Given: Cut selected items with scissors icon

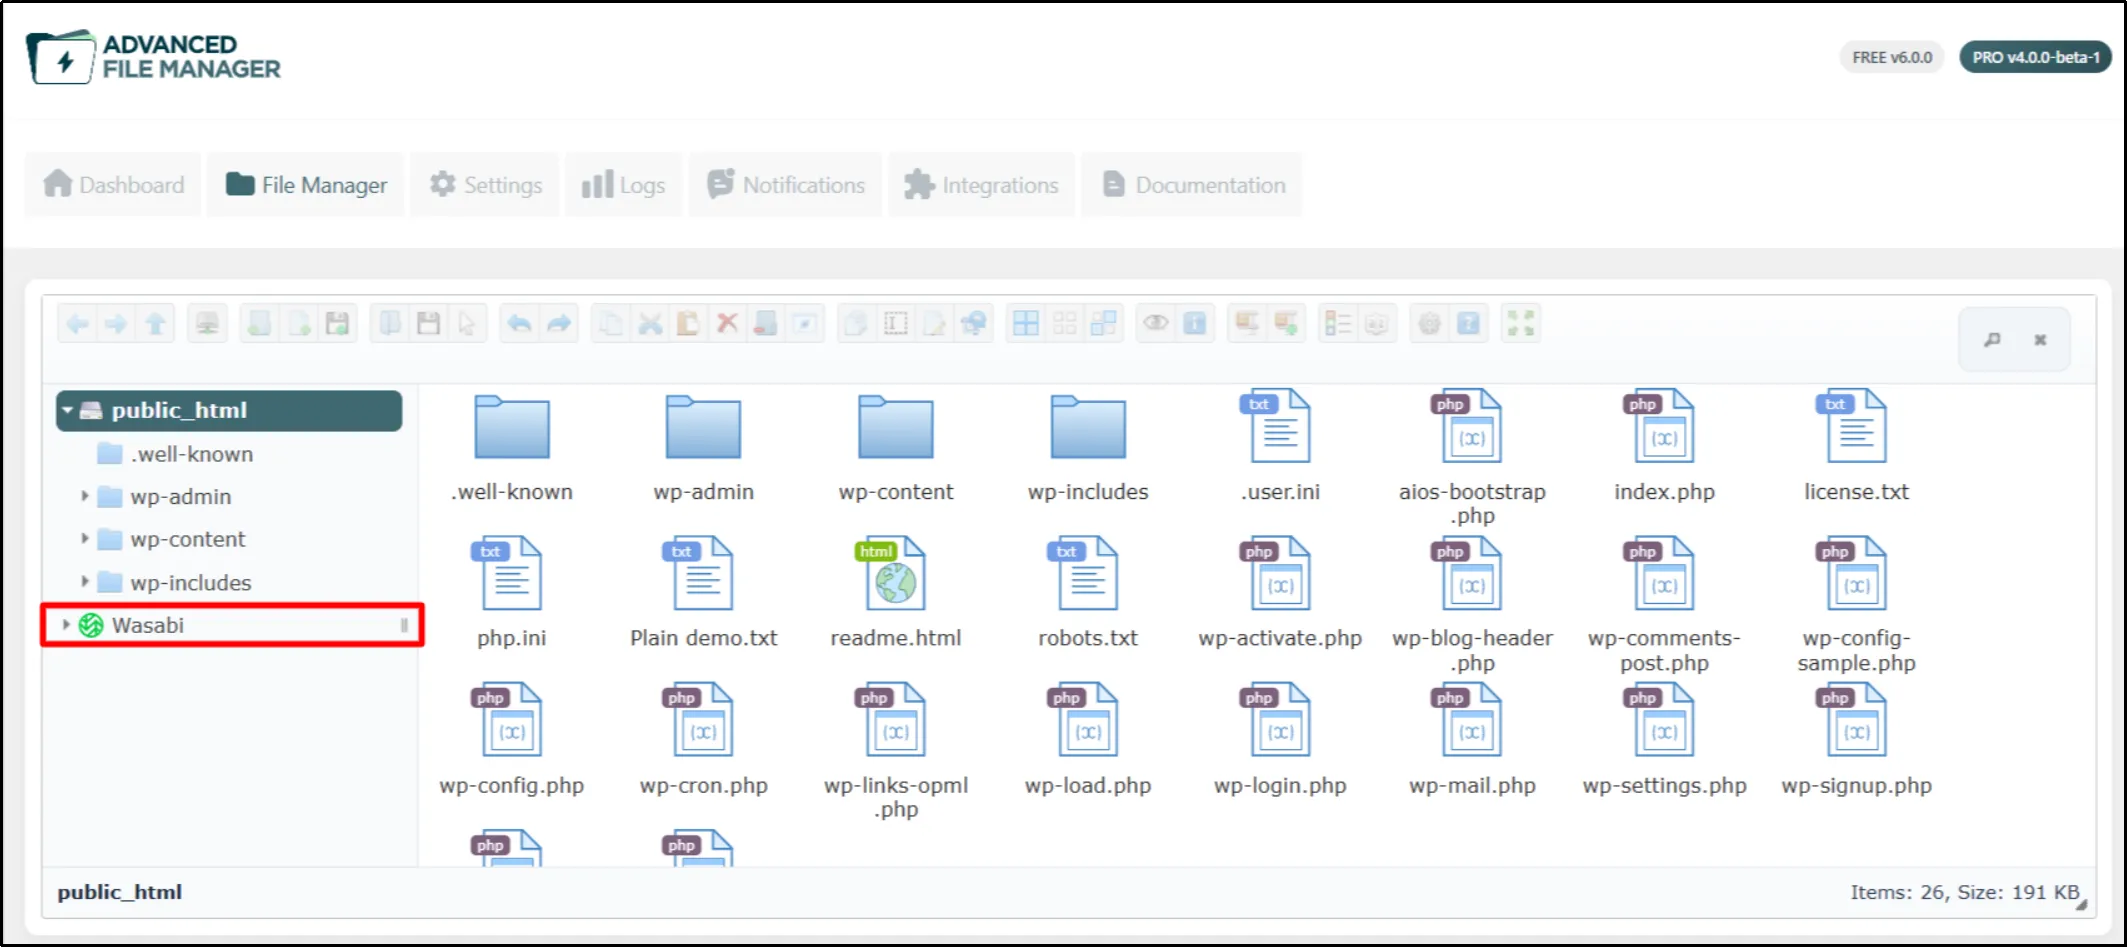Looking at the screenshot, I should pyautogui.click(x=650, y=323).
